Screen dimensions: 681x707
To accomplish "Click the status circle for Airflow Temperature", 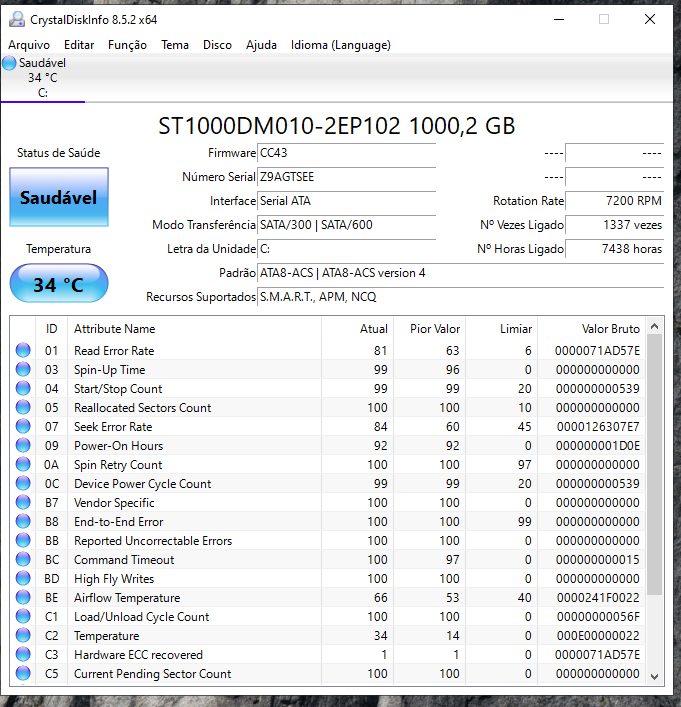I will coord(23,597).
